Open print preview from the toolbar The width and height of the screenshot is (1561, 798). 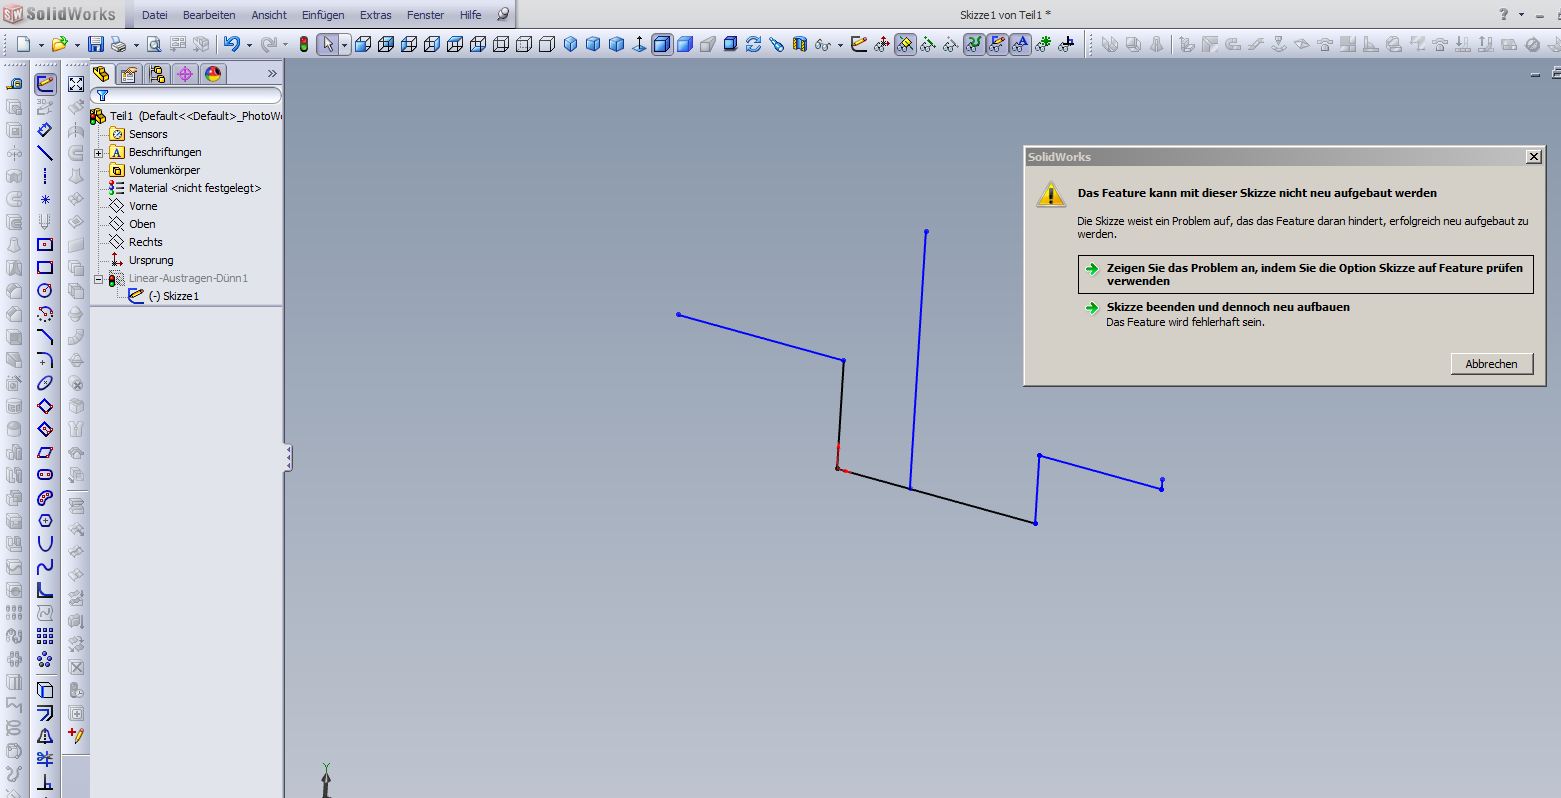click(154, 45)
